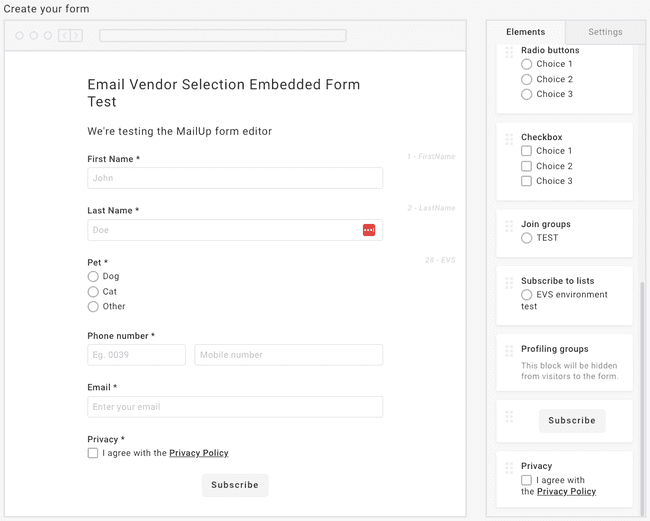Click drag handle of Profiling groups block

click(x=509, y=351)
